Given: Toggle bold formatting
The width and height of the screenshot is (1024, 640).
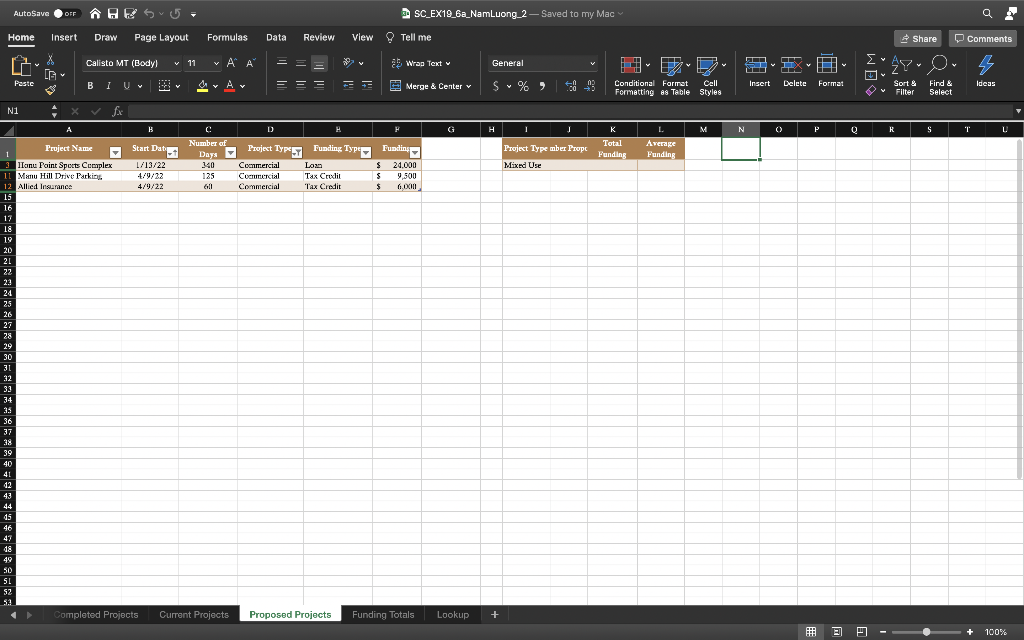Looking at the screenshot, I should click(x=93, y=86).
